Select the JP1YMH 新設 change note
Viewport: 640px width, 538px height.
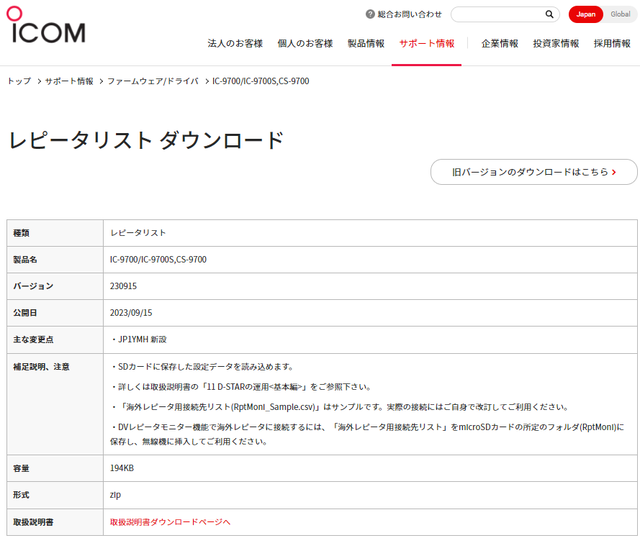click(x=139, y=340)
